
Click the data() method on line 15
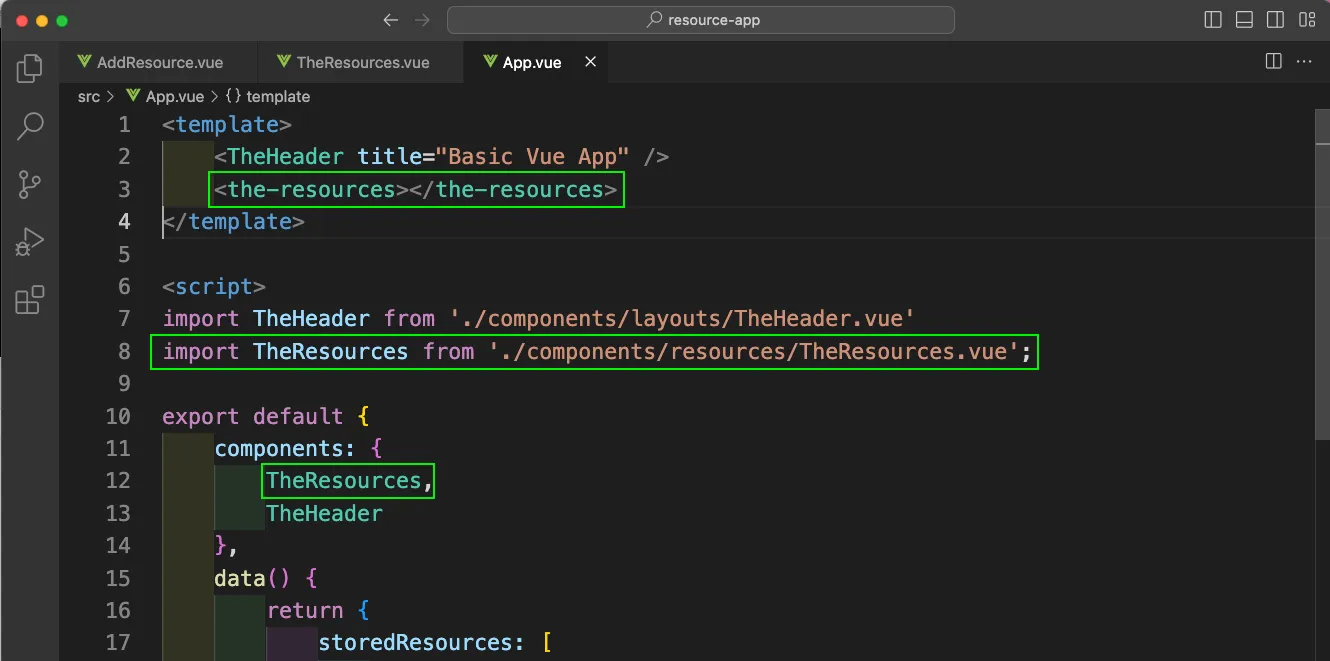tap(253, 578)
